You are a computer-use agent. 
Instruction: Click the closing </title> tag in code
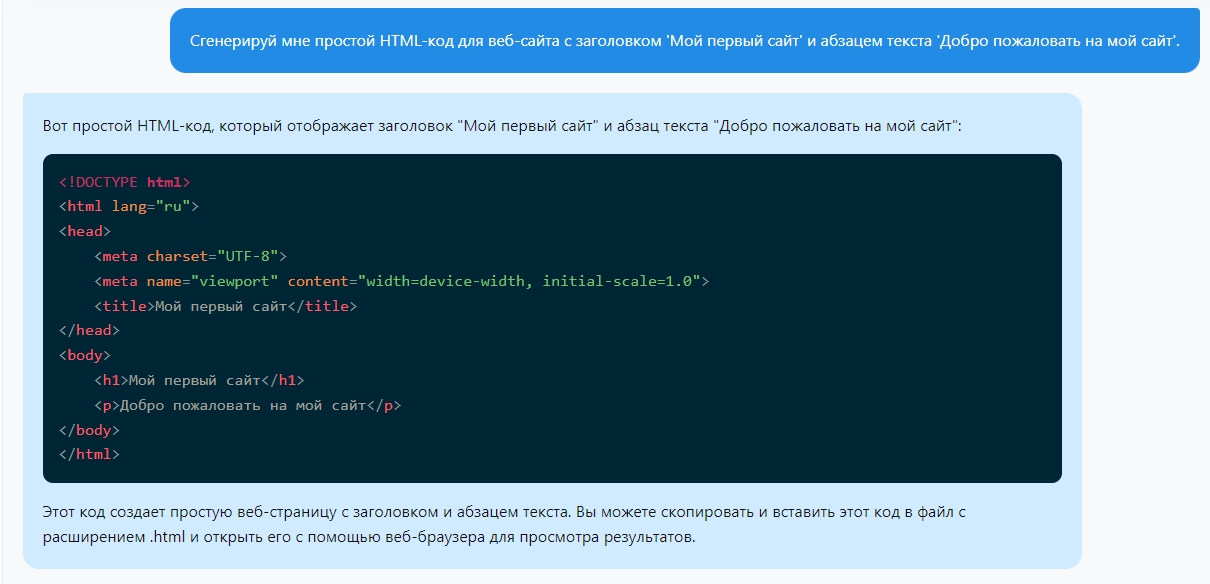322,306
